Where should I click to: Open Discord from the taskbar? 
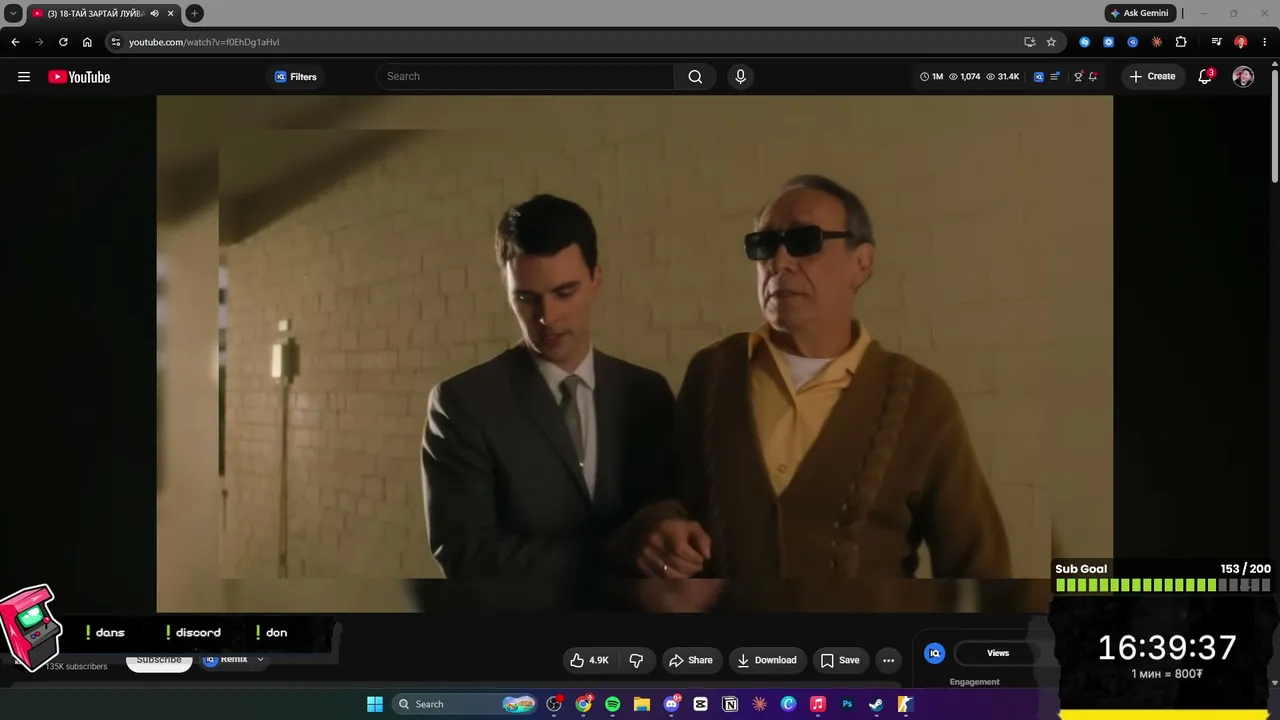pyautogui.click(x=671, y=704)
